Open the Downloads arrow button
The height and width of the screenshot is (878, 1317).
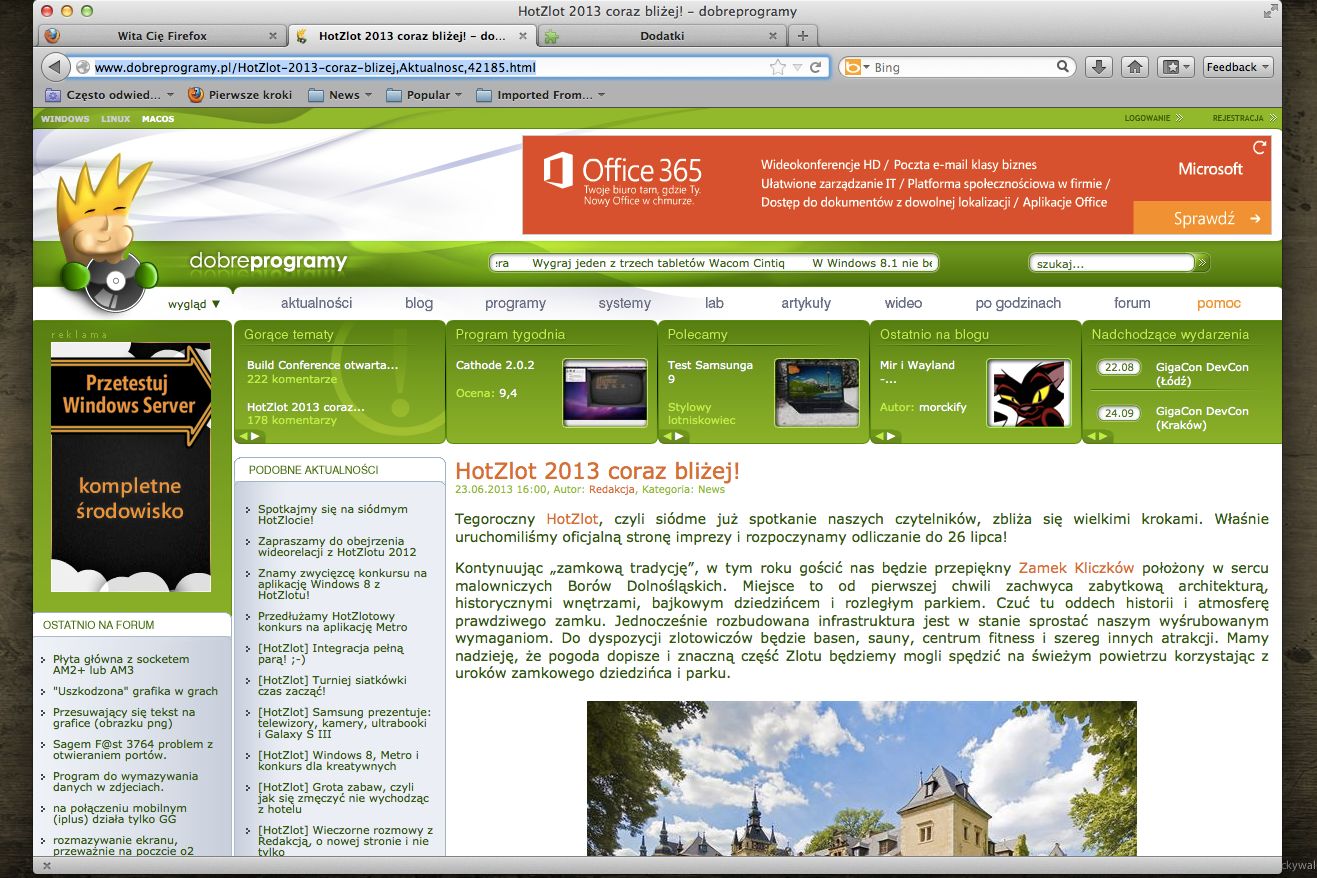pyautogui.click(x=1098, y=67)
